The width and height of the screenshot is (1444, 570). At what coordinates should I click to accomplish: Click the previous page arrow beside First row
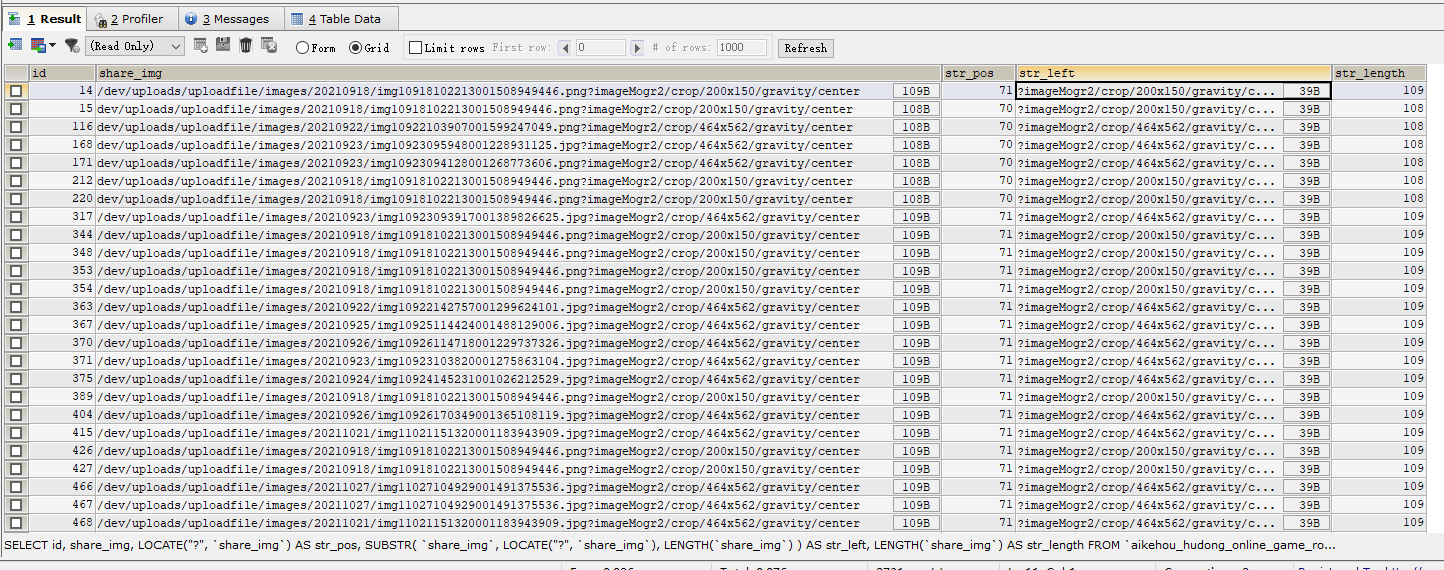coord(565,47)
